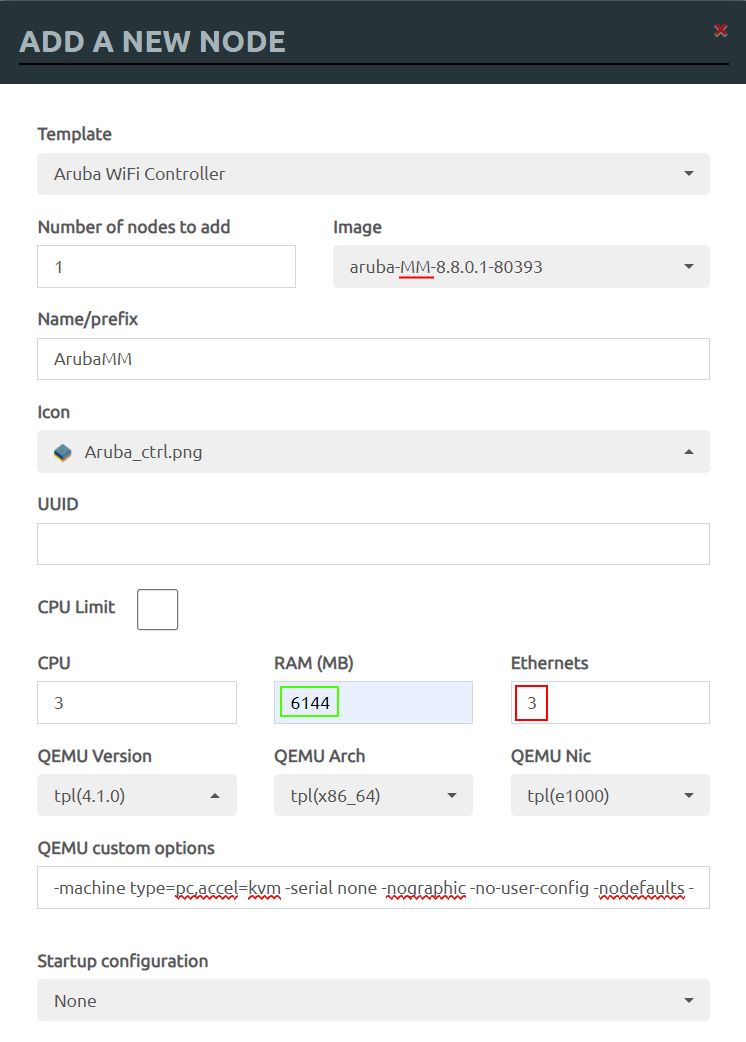Open the Template dropdown
Image resolution: width=746 pixels, height=1042 pixels.
(372, 174)
